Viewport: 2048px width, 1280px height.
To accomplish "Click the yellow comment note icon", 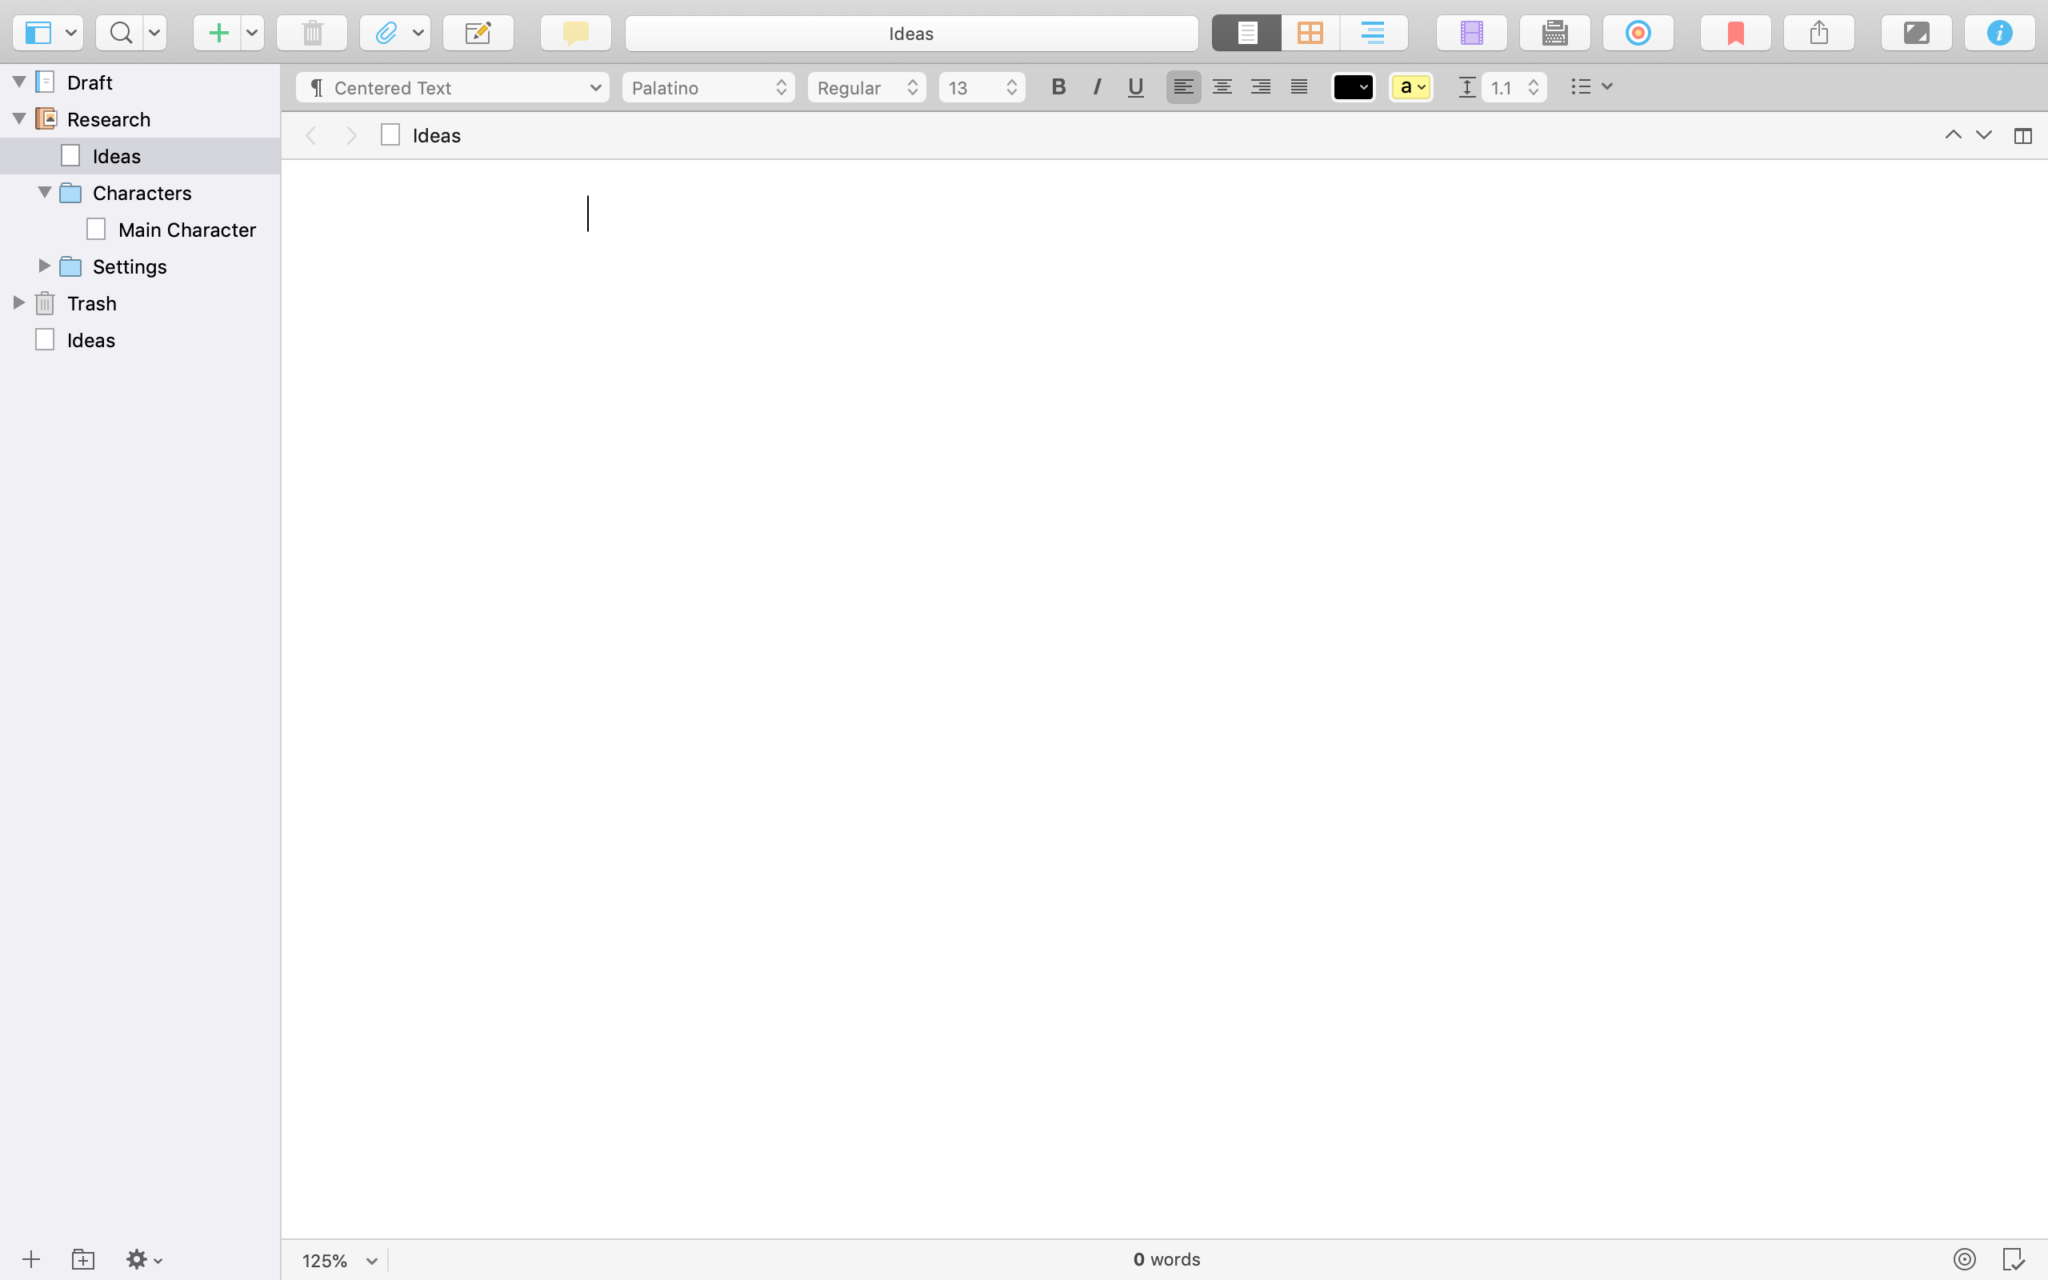I will pyautogui.click(x=575, y=33).
